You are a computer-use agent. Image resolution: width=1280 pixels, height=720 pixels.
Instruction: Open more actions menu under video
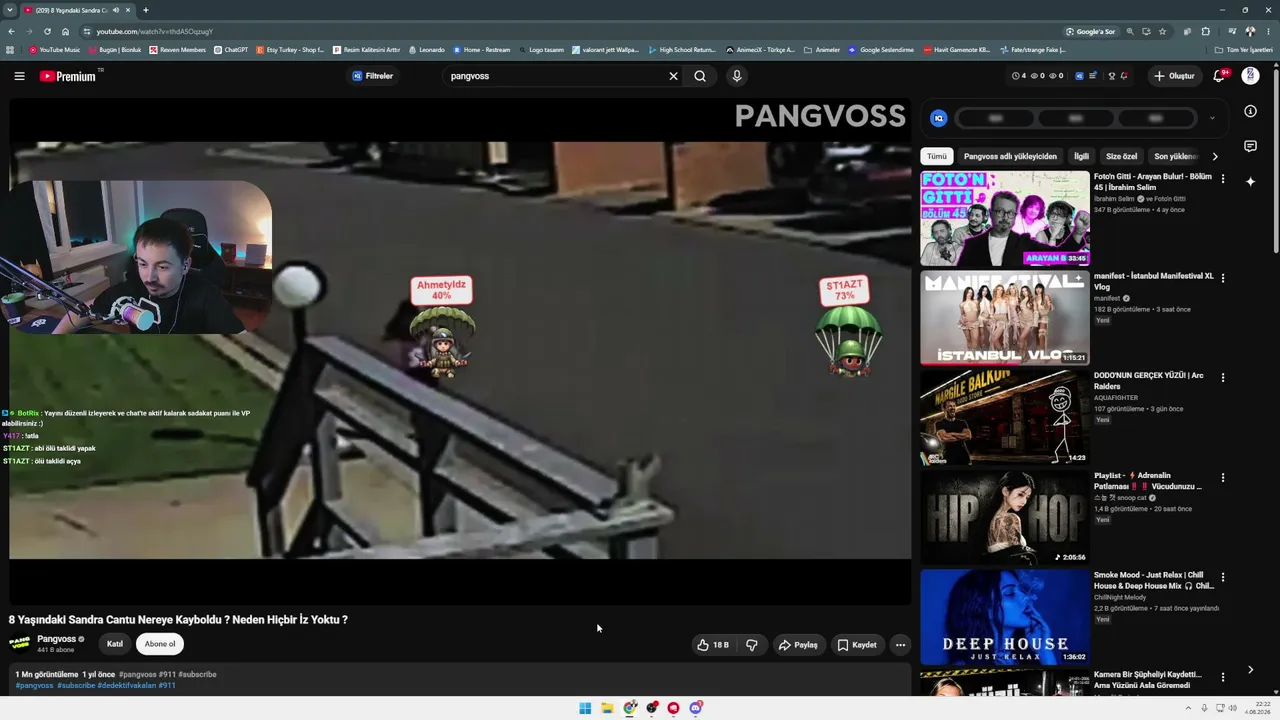point(900,645)
